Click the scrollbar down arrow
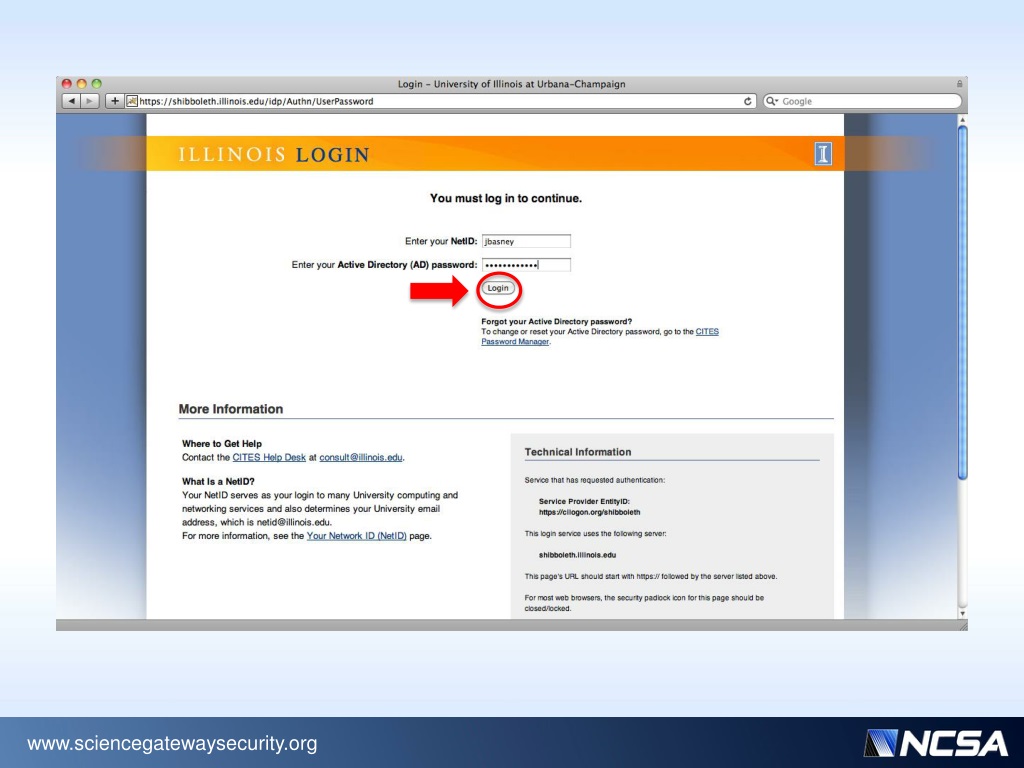This screenshot has height=768, width=1024. pos(962,613)
